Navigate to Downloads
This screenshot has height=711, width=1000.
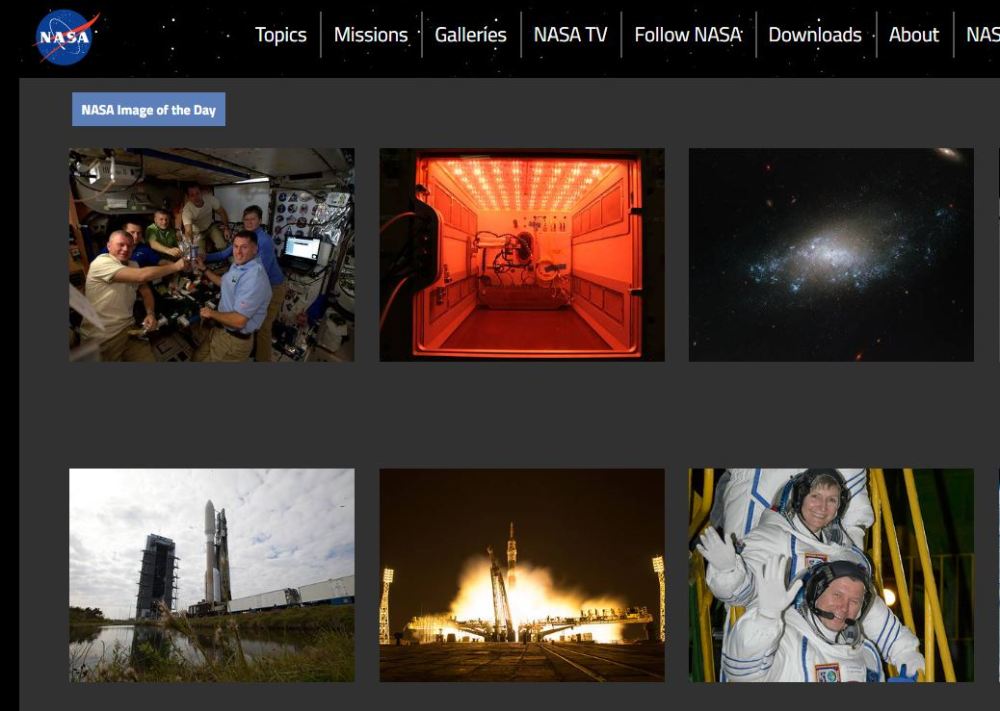tap(814, 35)
